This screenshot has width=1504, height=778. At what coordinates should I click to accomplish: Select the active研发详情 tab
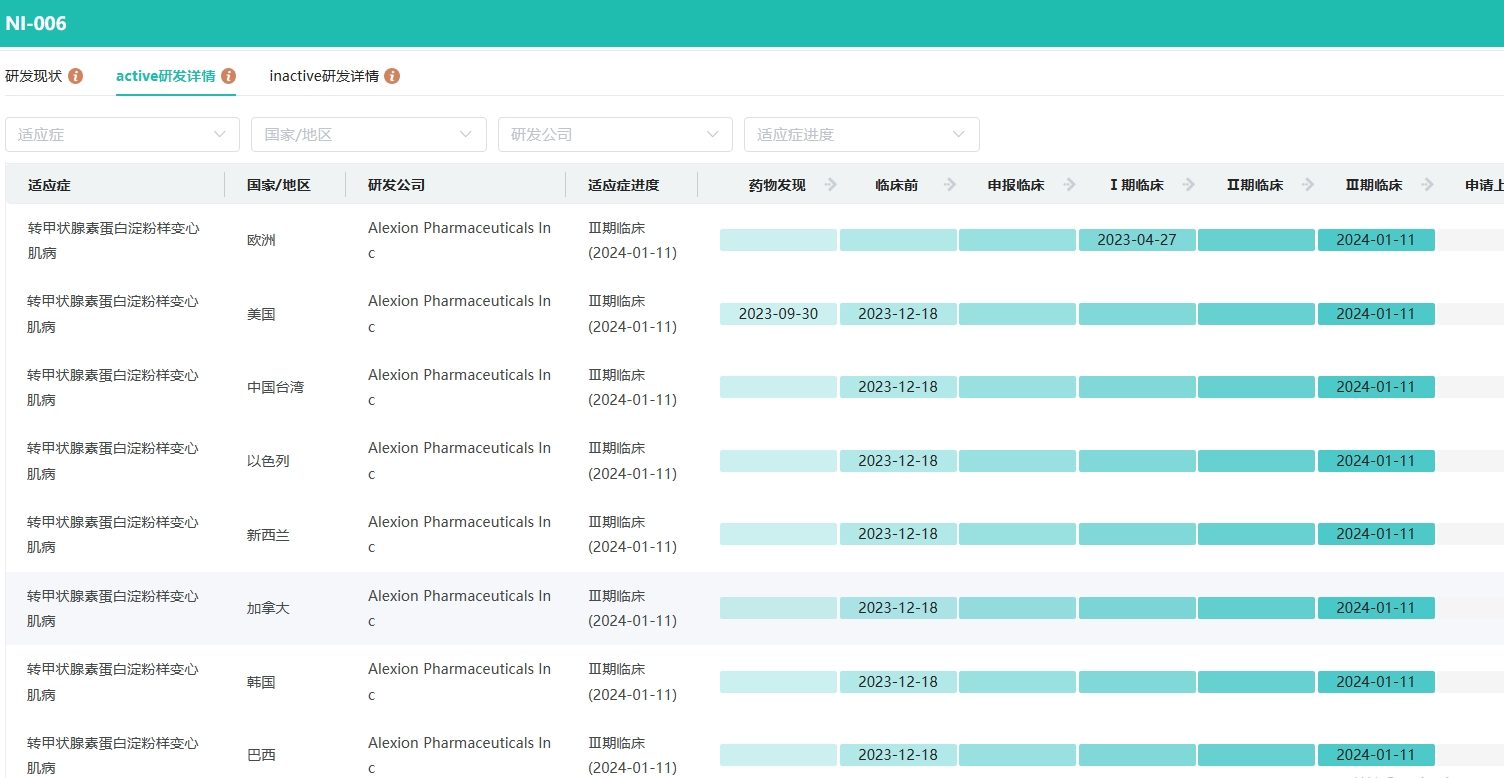165,76
